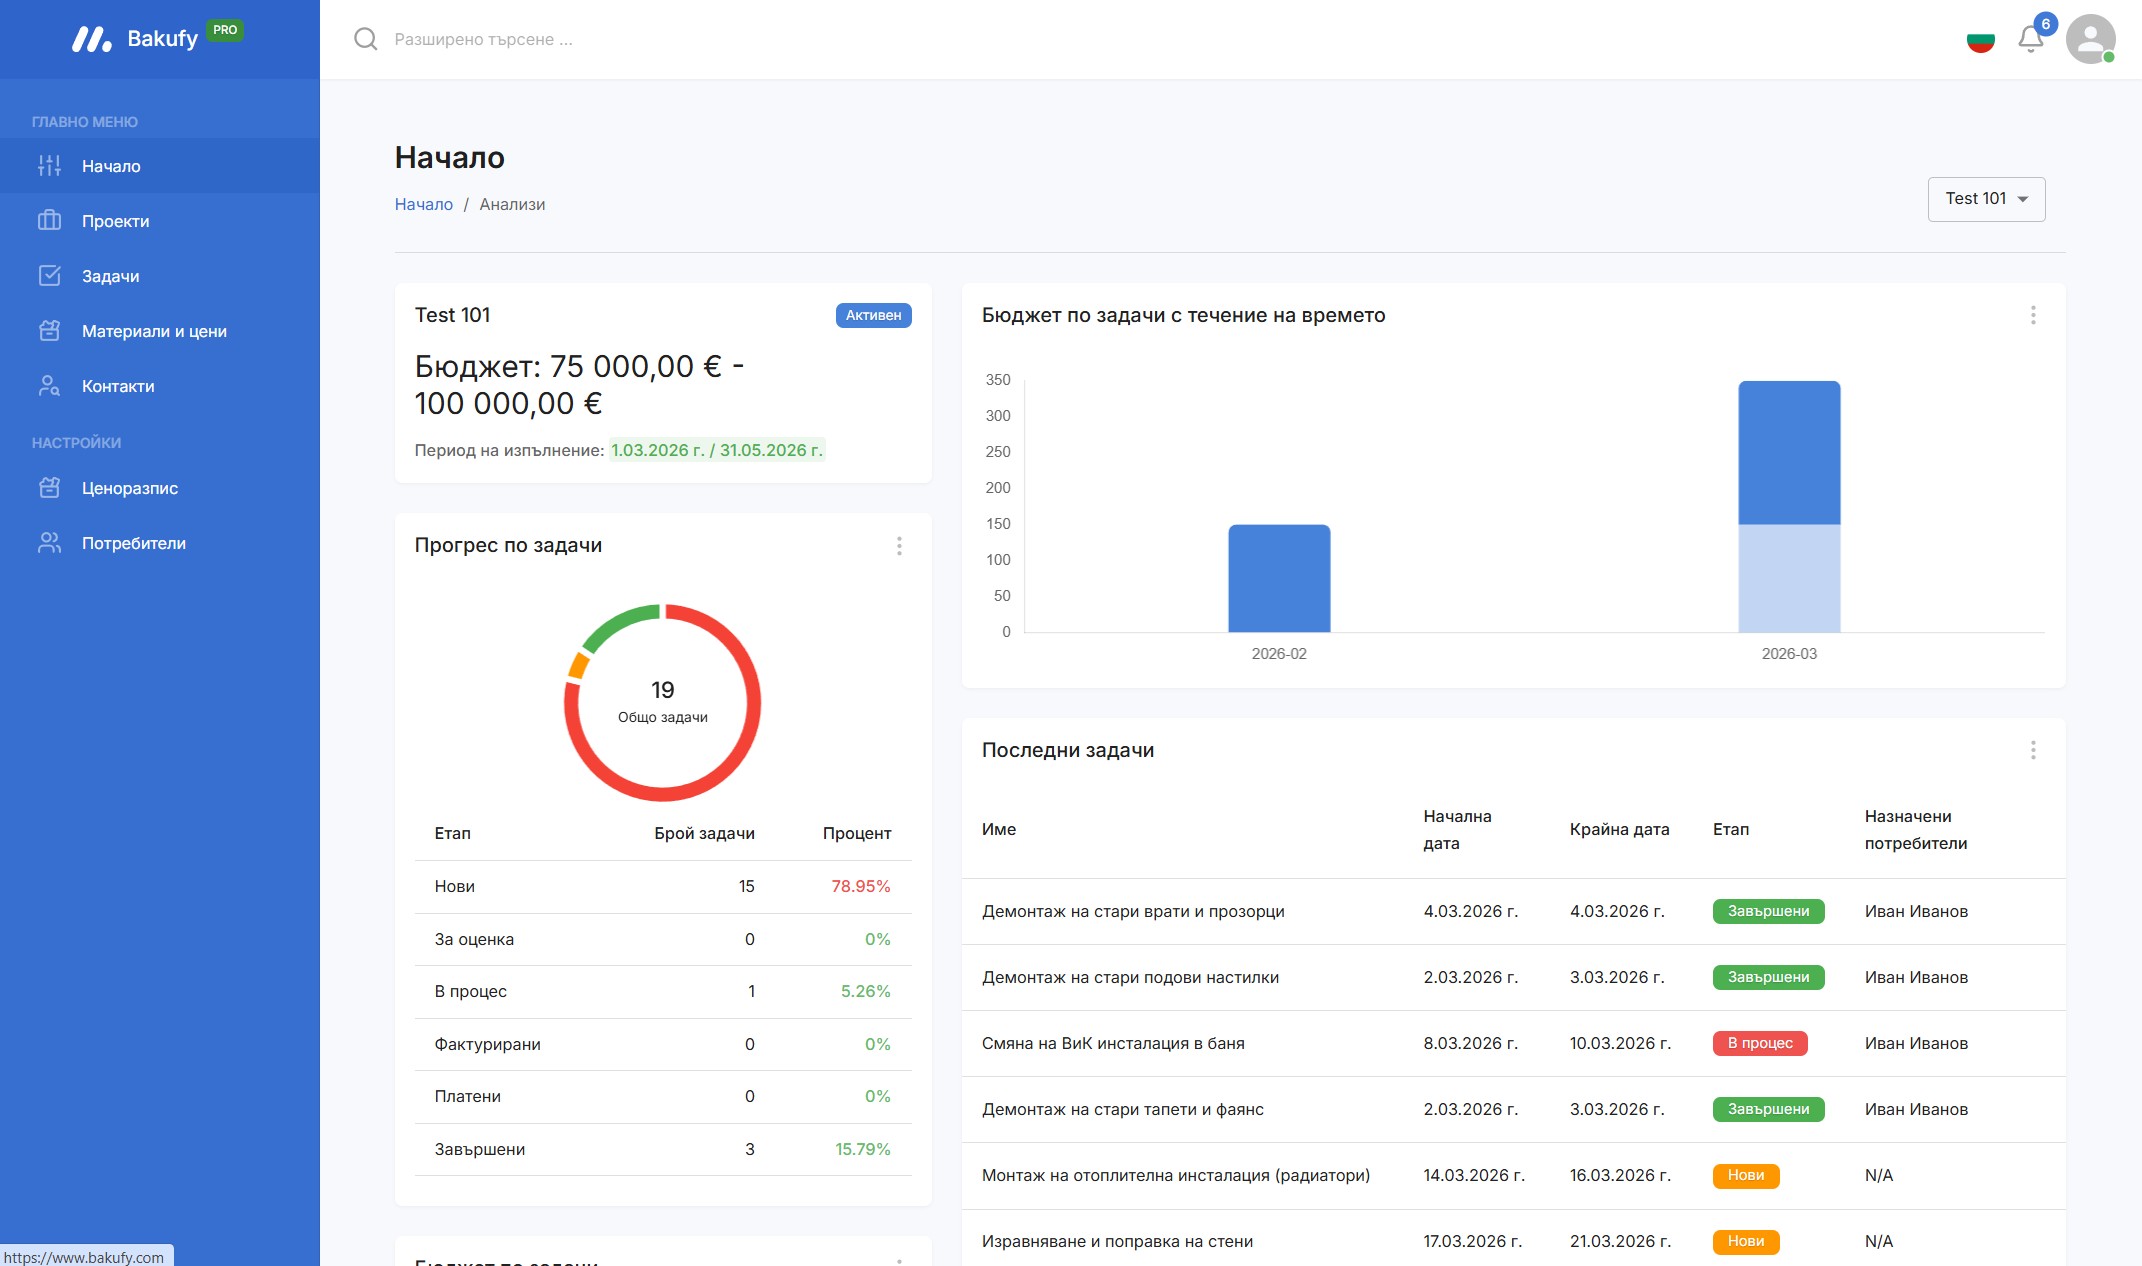Click task 'Демонтаж на стари врати и прозорци'
This screenshot has height=1266, width=2142.
[x=1133, y=911]
